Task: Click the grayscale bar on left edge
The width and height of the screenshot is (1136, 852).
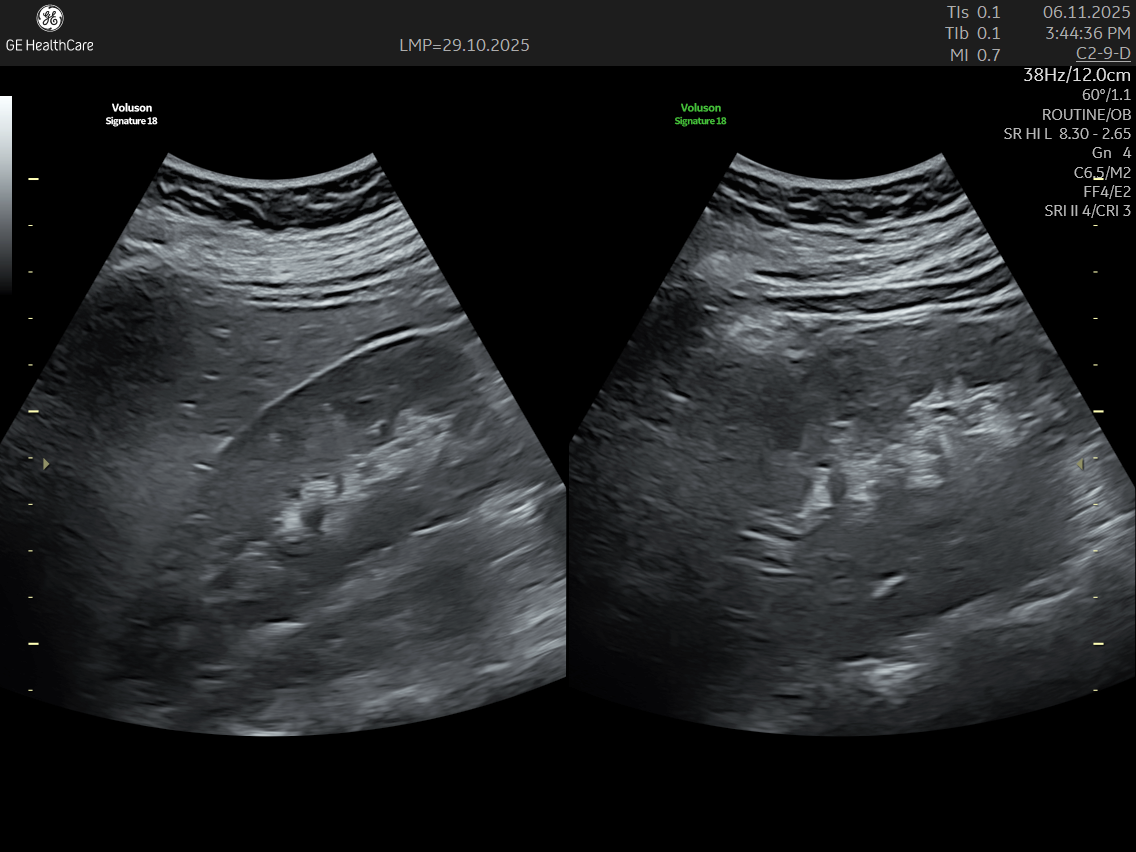Action: pyautogui.click(x=6, y=193)
